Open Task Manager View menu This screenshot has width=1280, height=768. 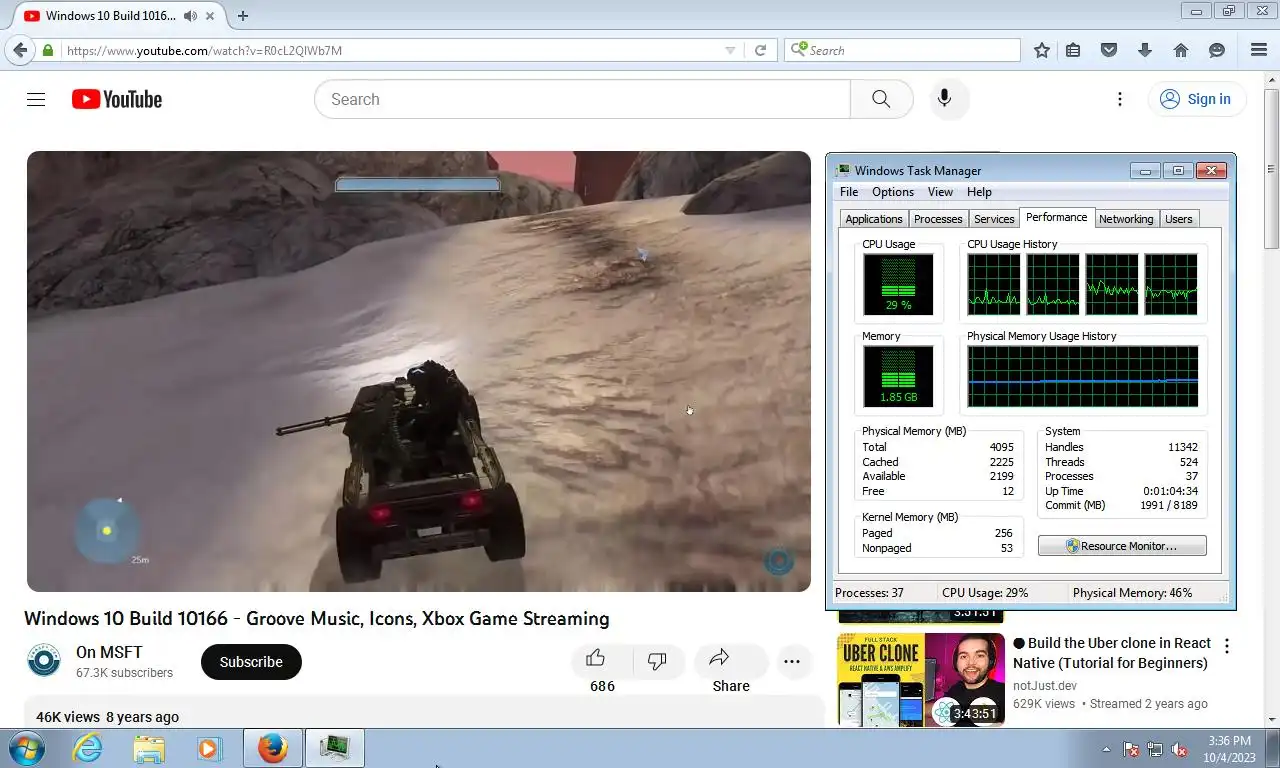click(x=940, y=192)
